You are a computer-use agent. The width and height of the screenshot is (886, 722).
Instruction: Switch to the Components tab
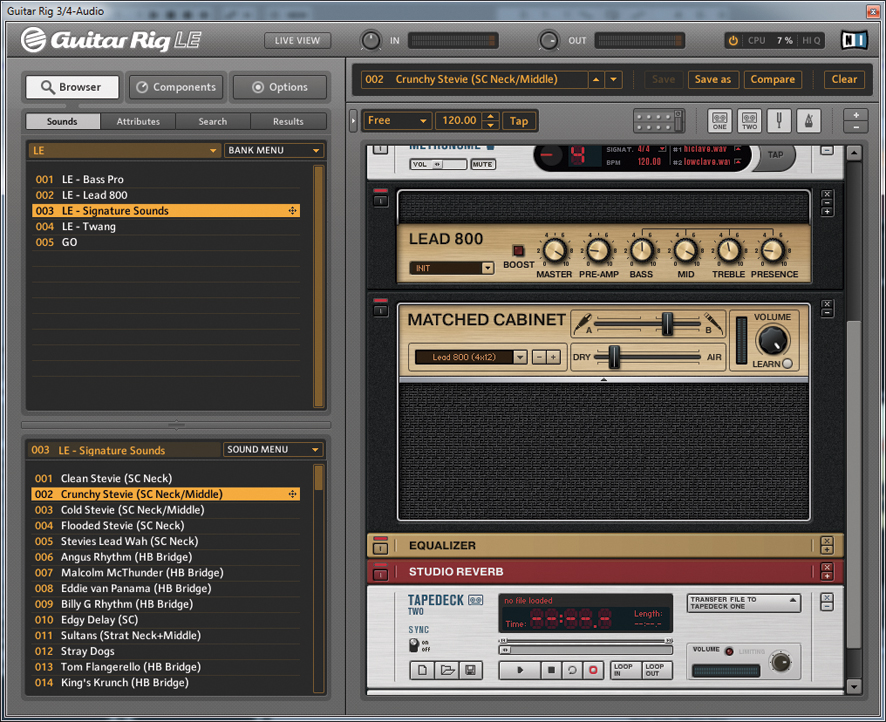[176, 87]
